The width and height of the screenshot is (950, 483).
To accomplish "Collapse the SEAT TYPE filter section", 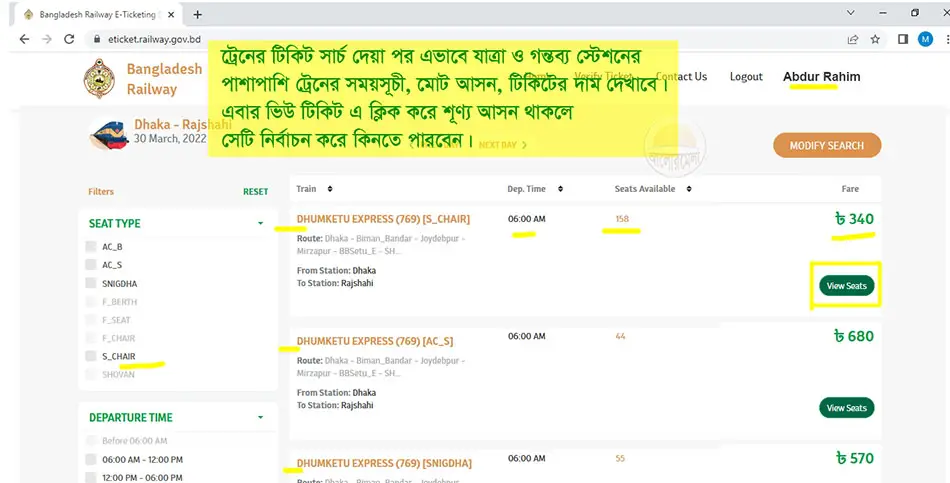I will (x=260, y=224).
